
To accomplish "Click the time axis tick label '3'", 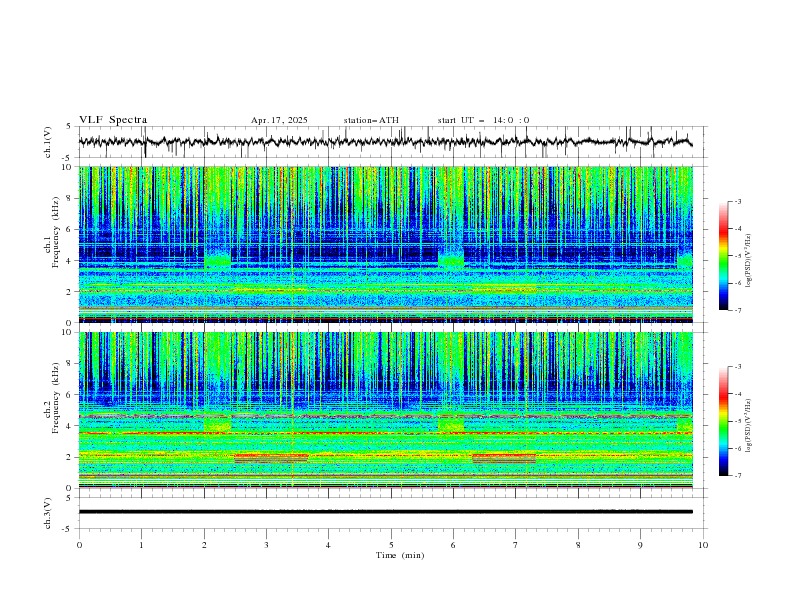I will [266, 545].
